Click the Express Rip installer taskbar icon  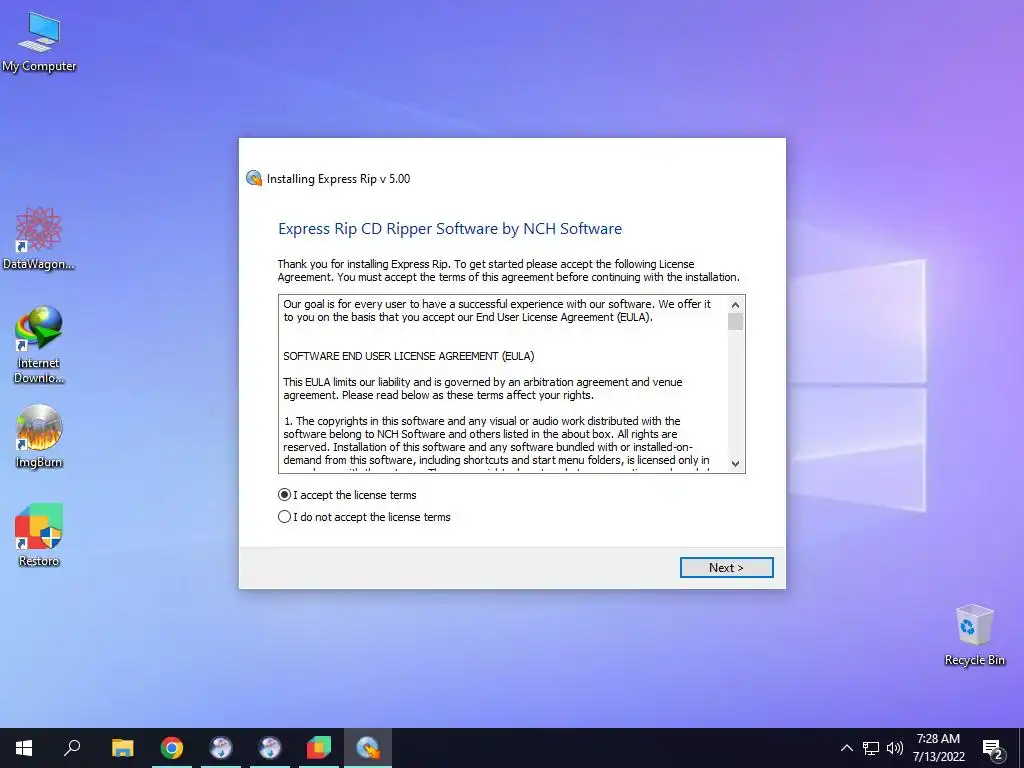point(368,748)
